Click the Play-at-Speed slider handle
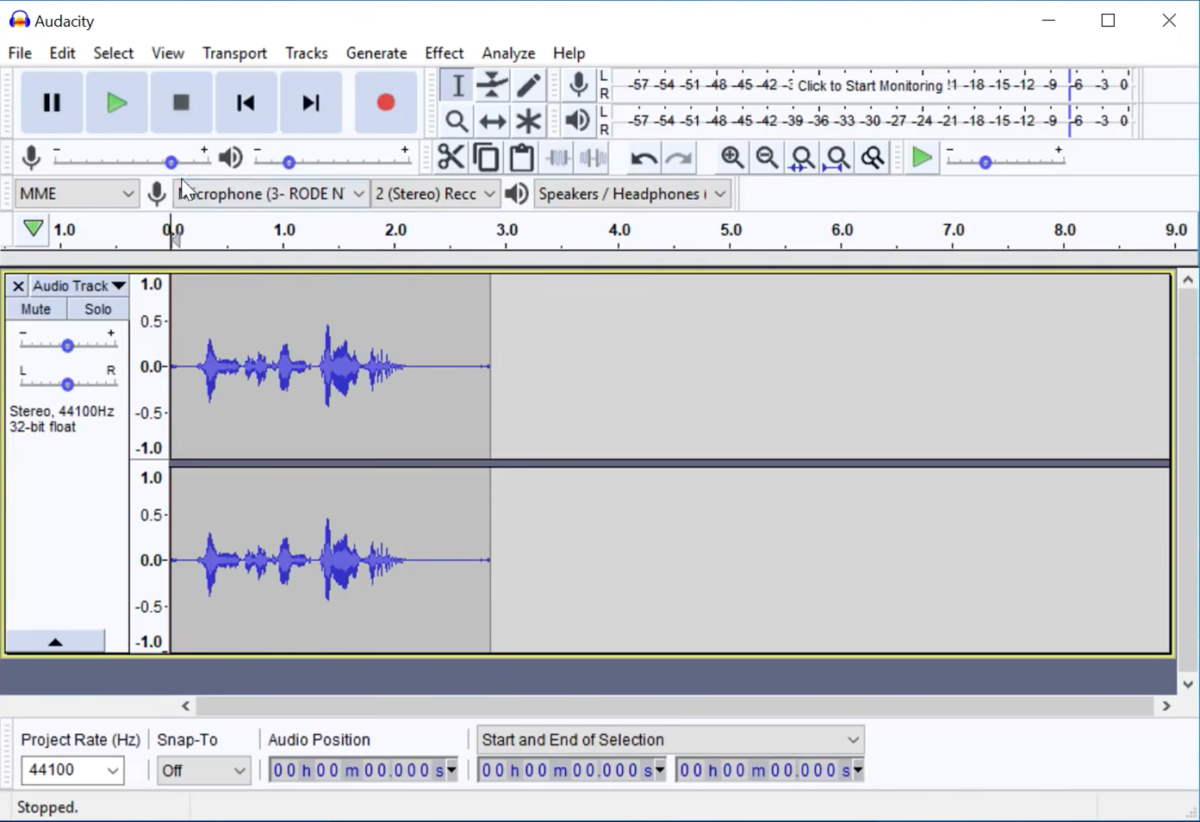Viewport: 1200px width, 822px height. (985, 162)
